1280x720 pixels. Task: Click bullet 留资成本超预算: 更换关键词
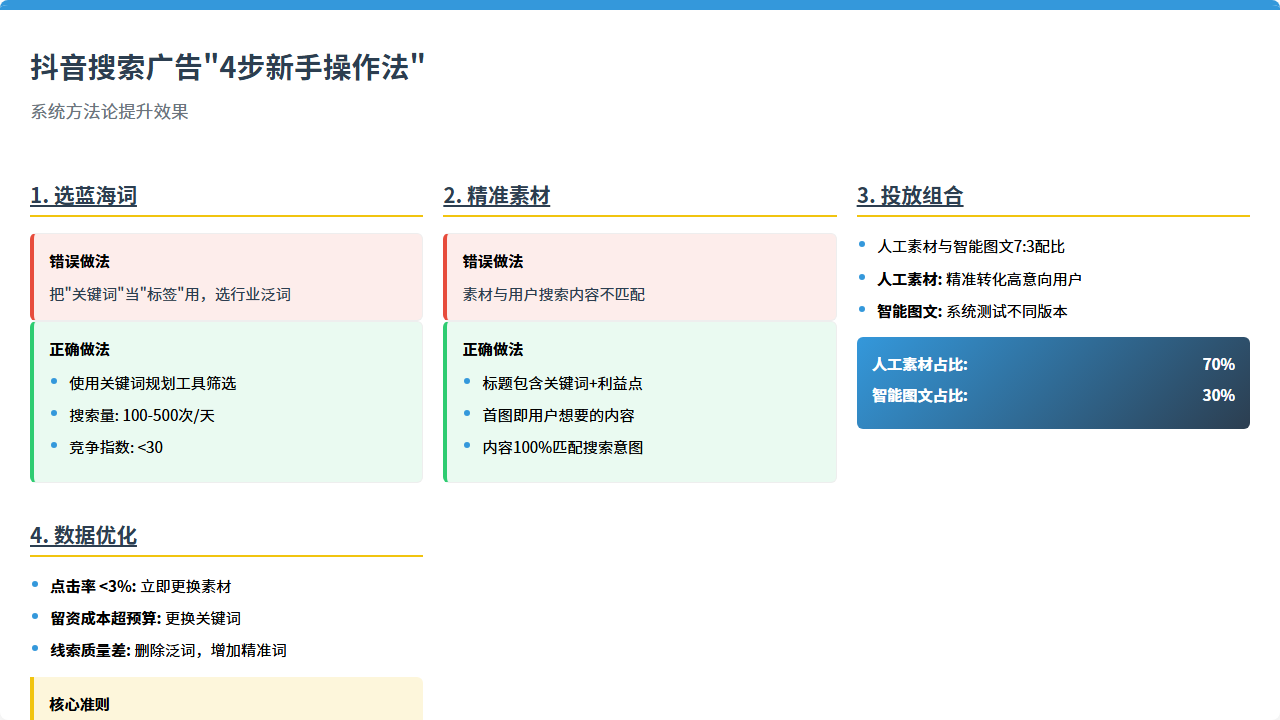(x=146, y=618)
